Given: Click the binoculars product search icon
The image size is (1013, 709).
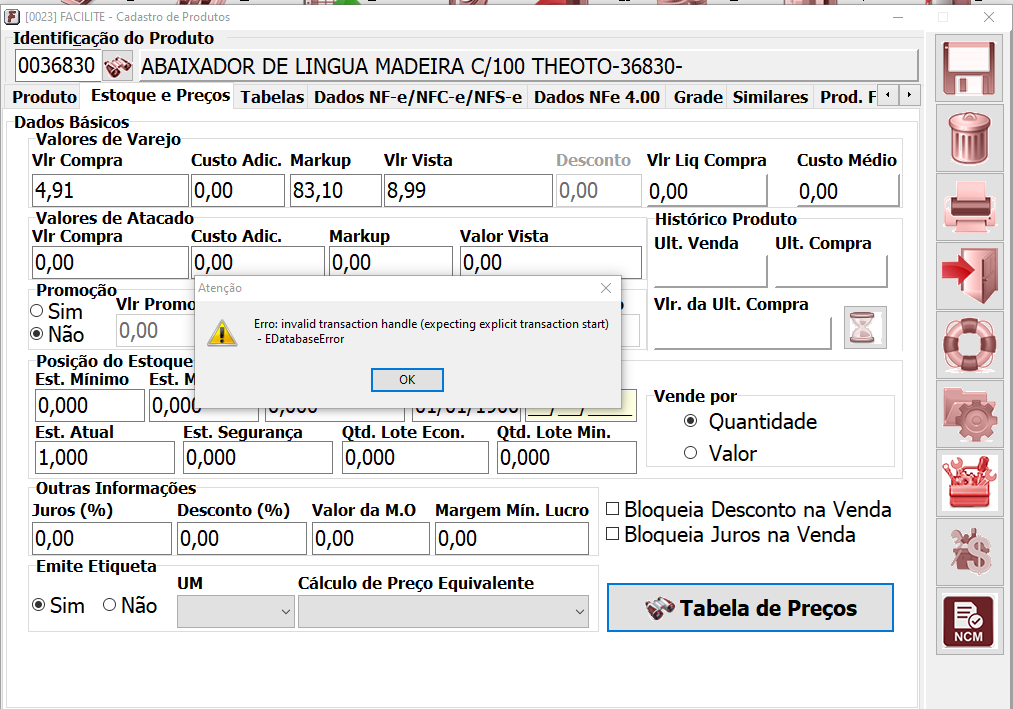Looking at the screenshot, I should point(118,66).
